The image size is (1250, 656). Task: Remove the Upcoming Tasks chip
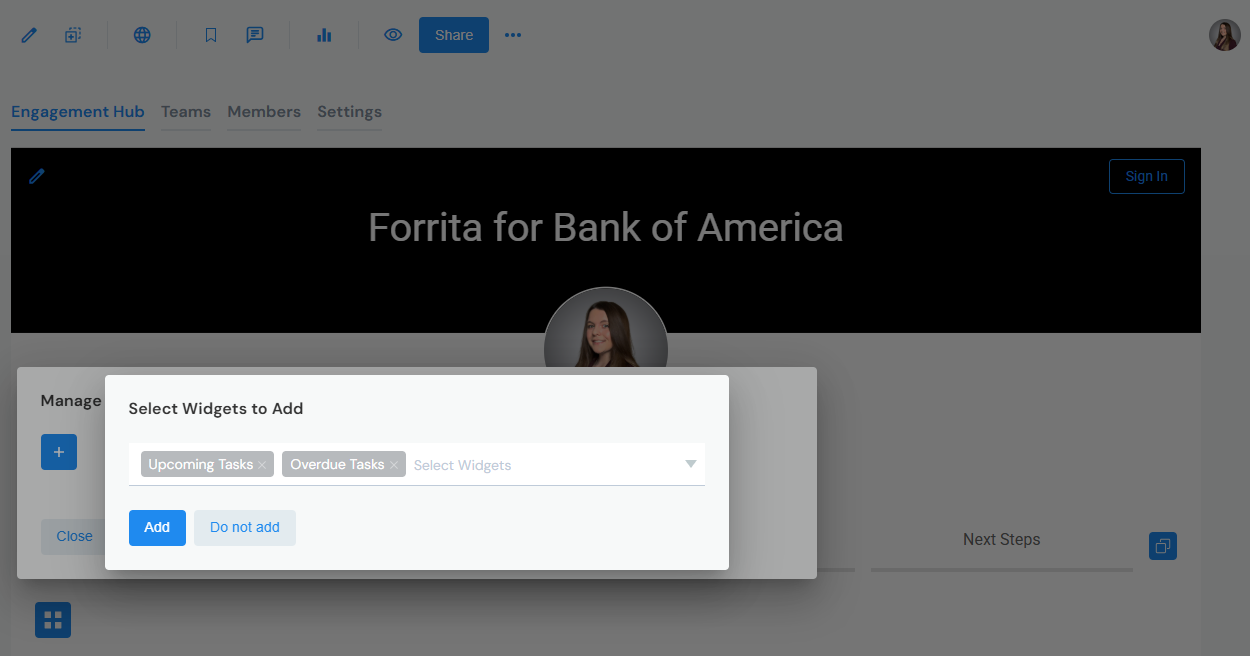tap(262, 465)
